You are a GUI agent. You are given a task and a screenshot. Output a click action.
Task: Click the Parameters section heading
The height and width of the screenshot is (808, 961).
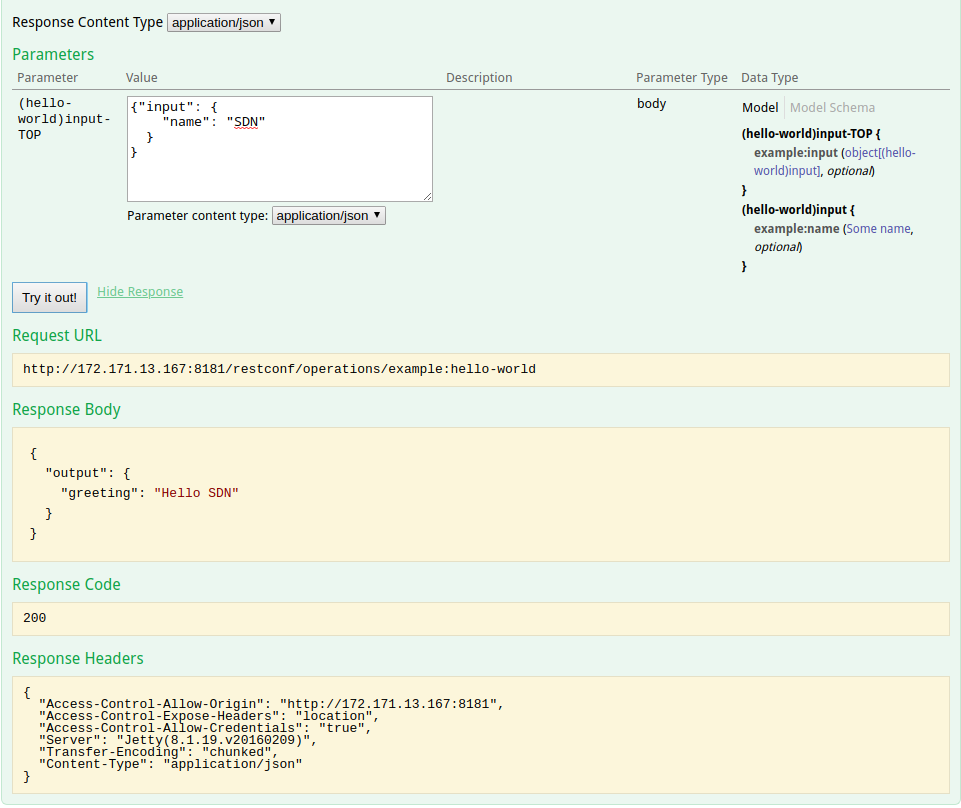53,55
